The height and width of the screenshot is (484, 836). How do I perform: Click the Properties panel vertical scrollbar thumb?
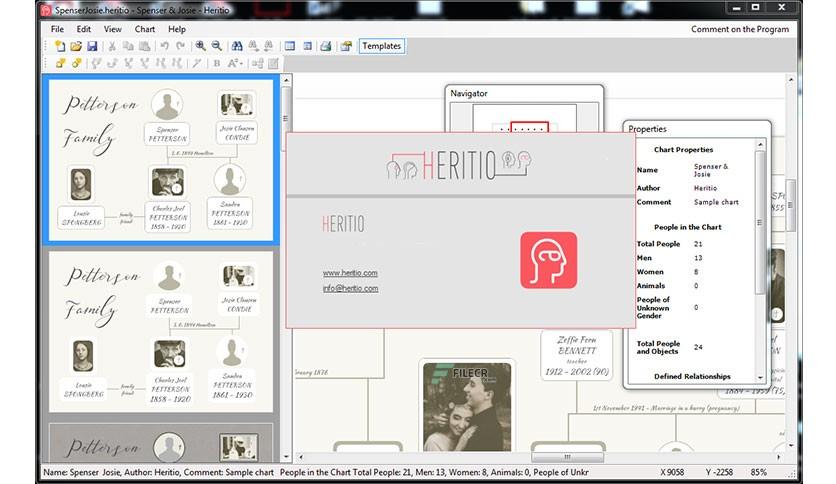(761, 222)
